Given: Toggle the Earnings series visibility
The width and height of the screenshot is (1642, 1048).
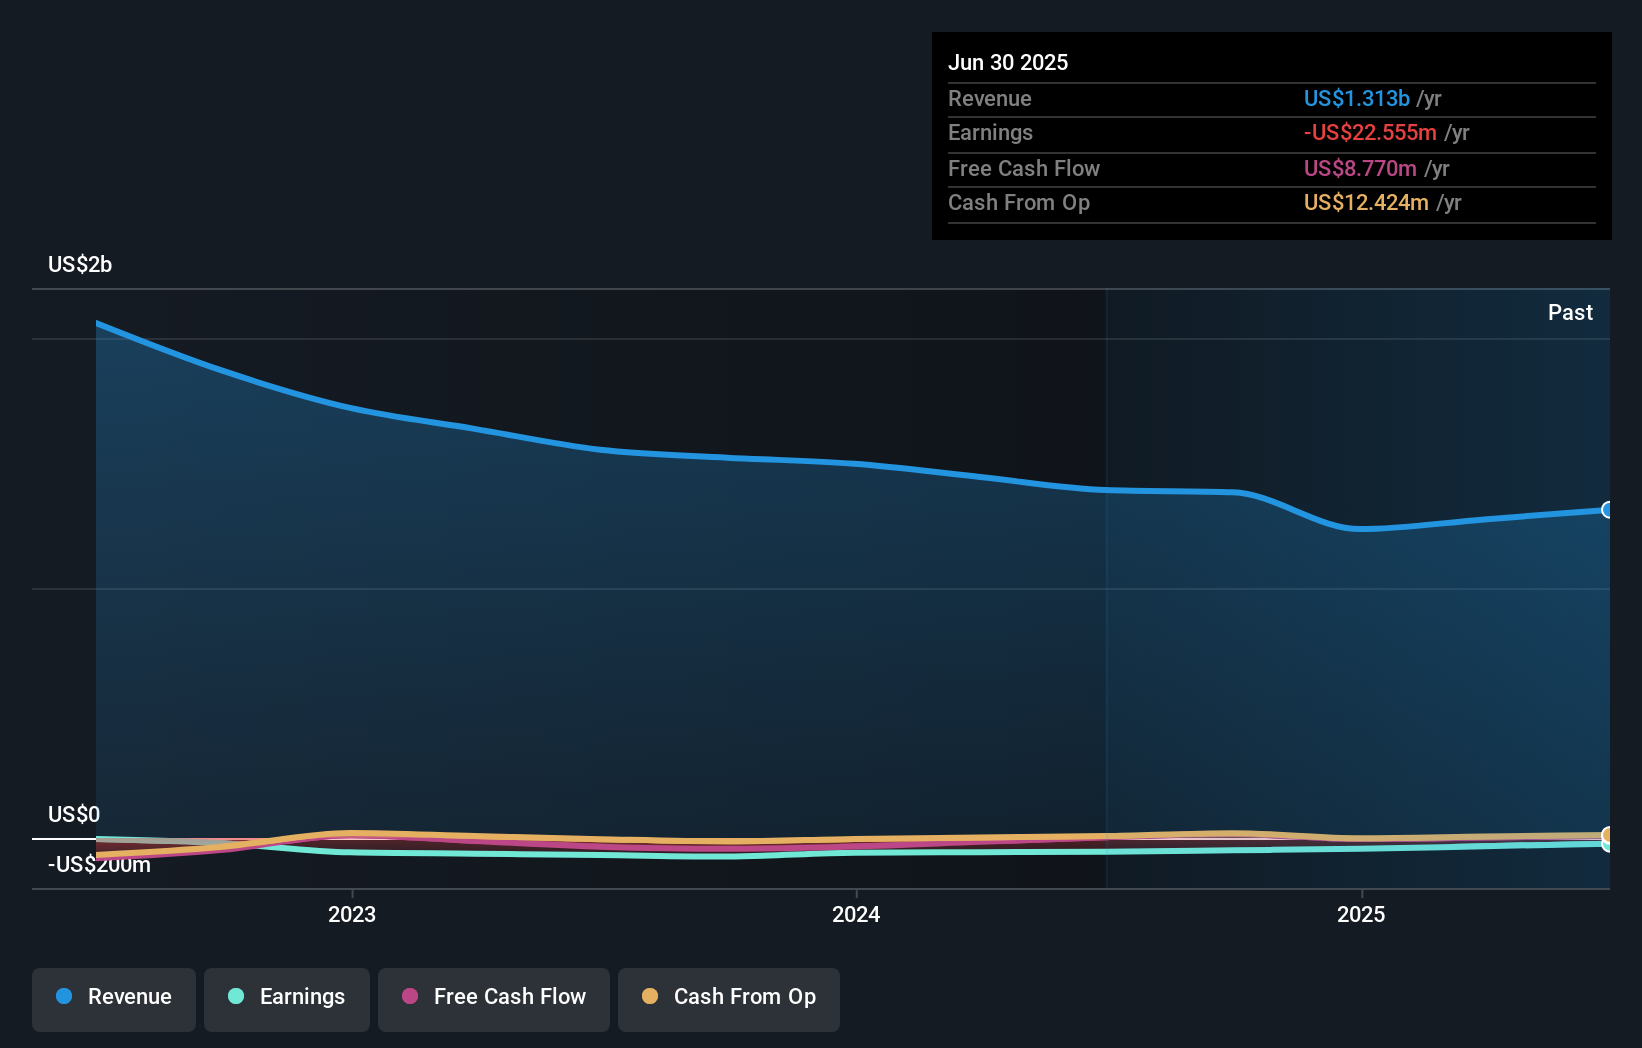Looking at the screenshot, I should tap(286, 998).
